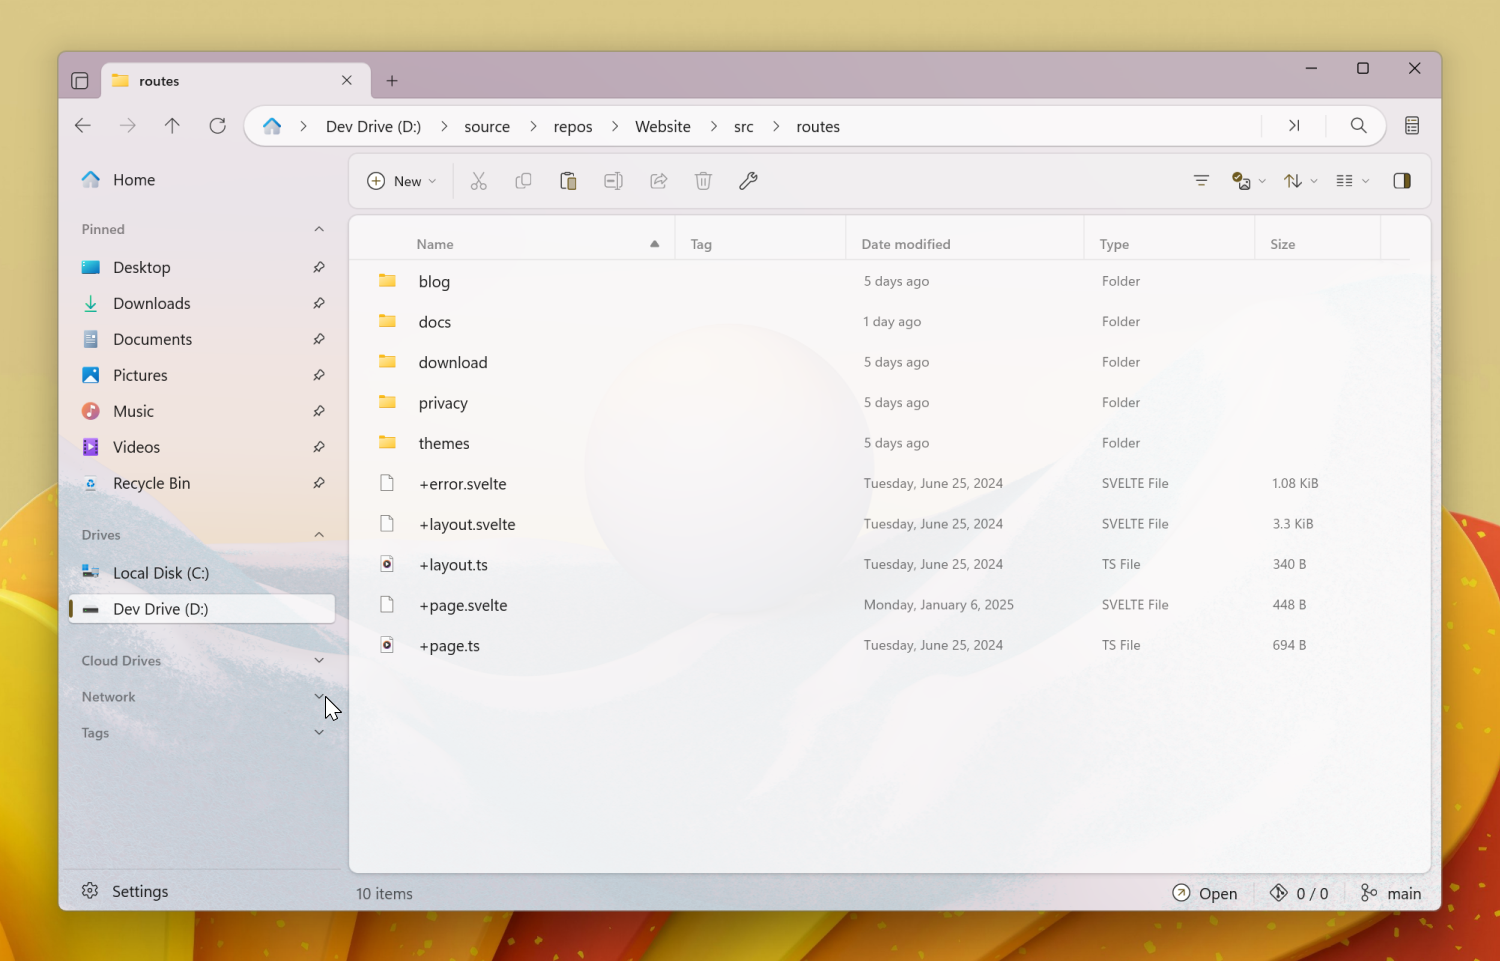The width and height of the screenshot is (1500, 961).
Task: Click the Cut scissors icon
Action: tap(478, 181)
